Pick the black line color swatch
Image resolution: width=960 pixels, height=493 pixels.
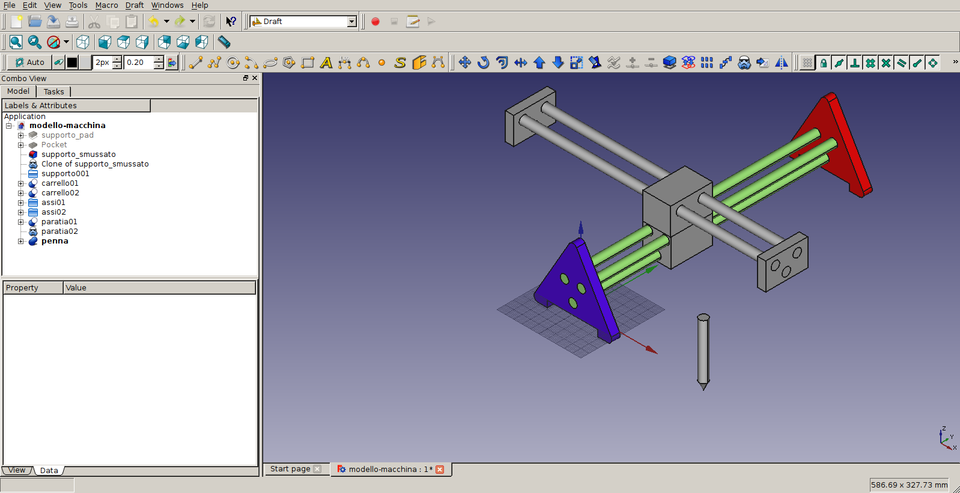click(72, 62)
